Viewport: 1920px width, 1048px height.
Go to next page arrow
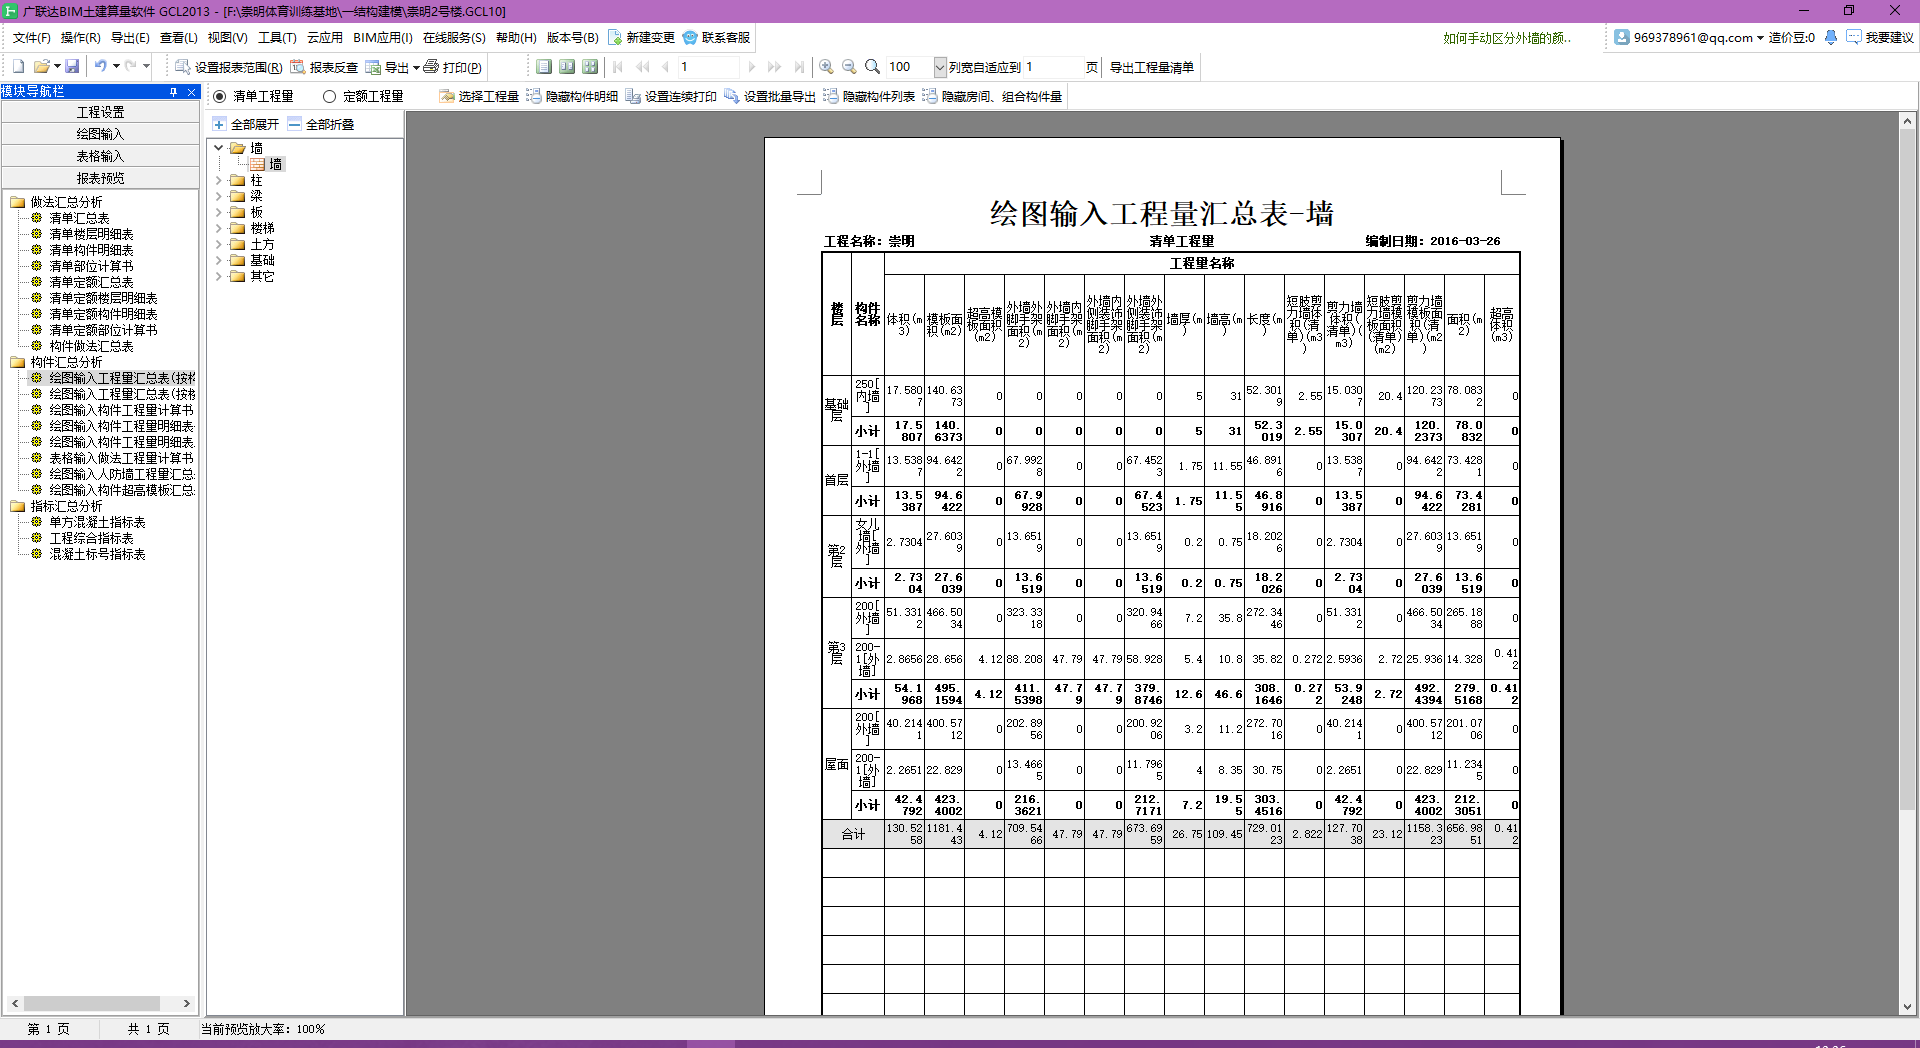pos(752,67)
